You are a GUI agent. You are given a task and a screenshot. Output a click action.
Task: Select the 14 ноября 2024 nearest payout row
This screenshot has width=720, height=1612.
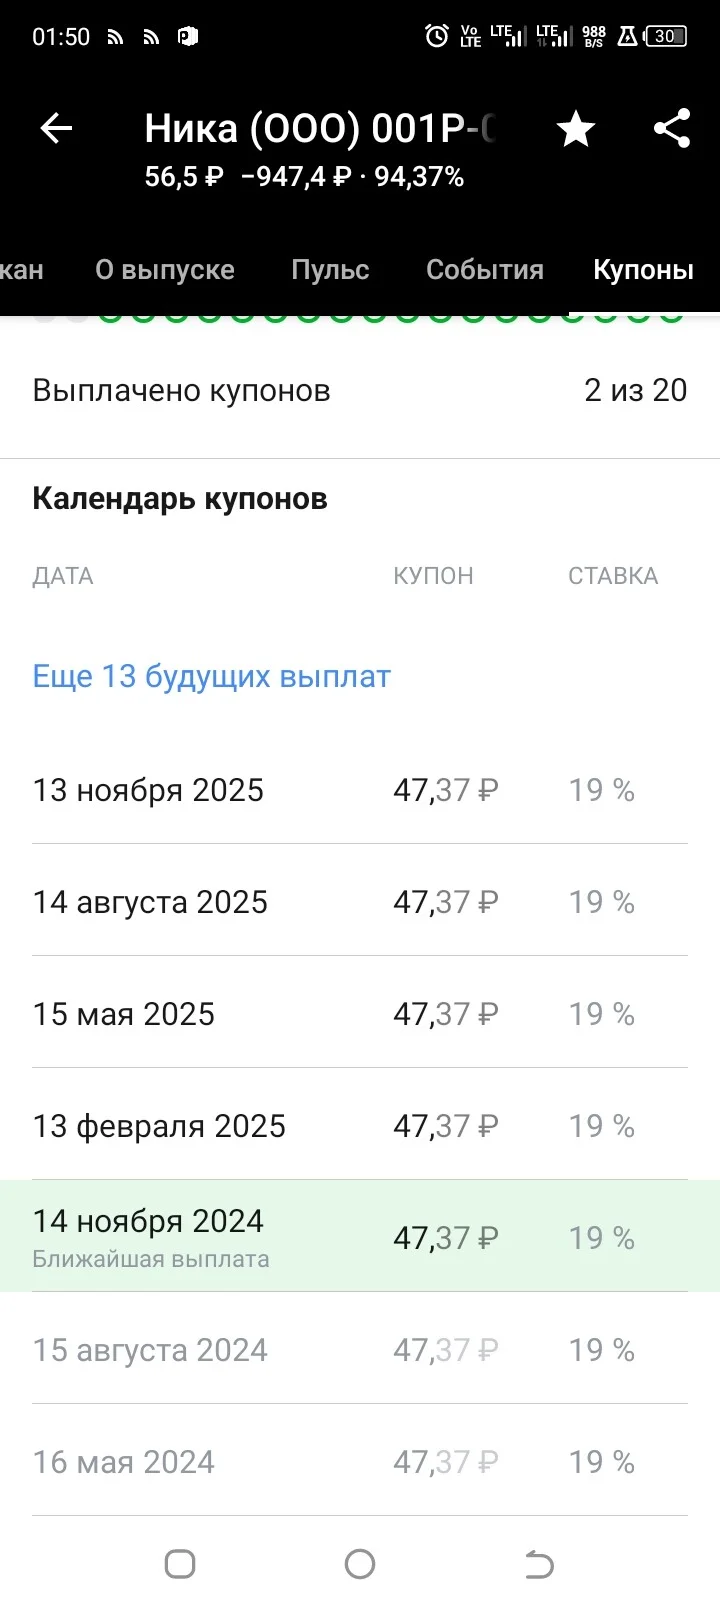pyautogui.click(x=360, y=1236)
